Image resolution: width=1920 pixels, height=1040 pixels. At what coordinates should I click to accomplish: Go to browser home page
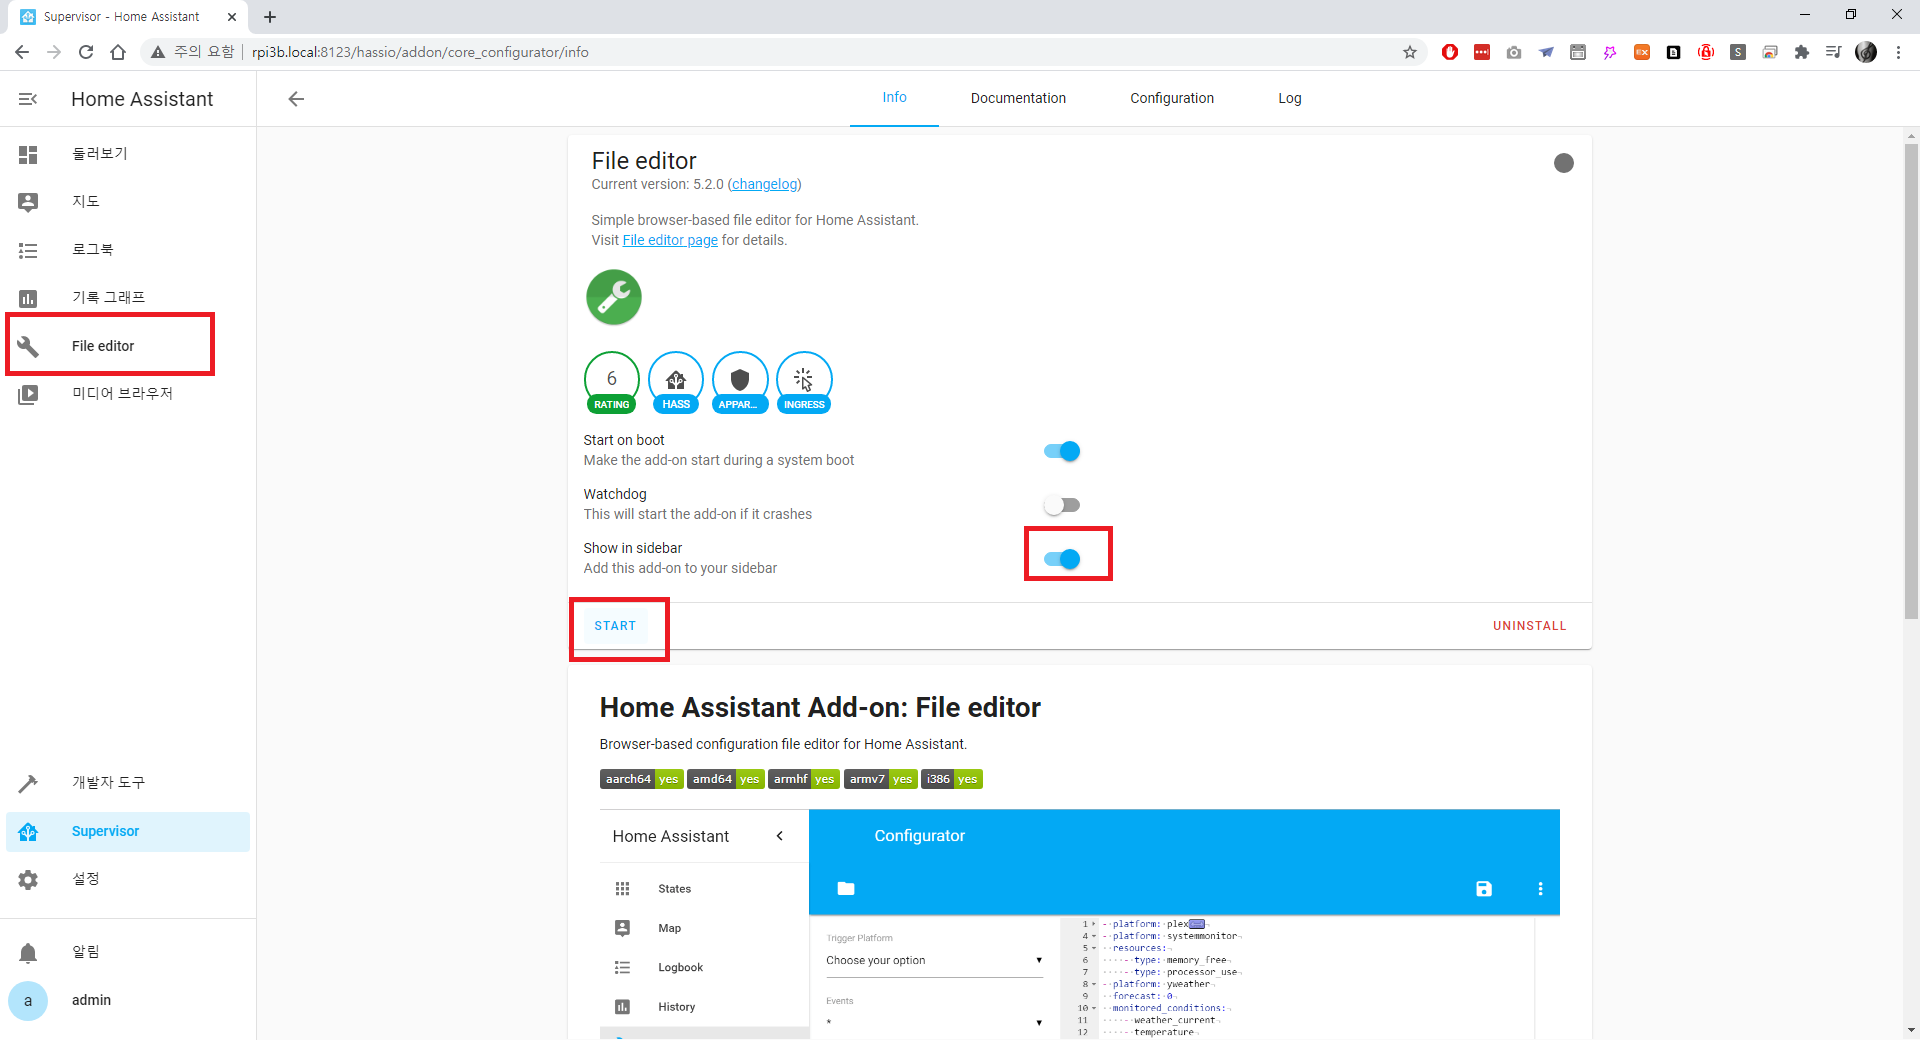coord(118,52)
